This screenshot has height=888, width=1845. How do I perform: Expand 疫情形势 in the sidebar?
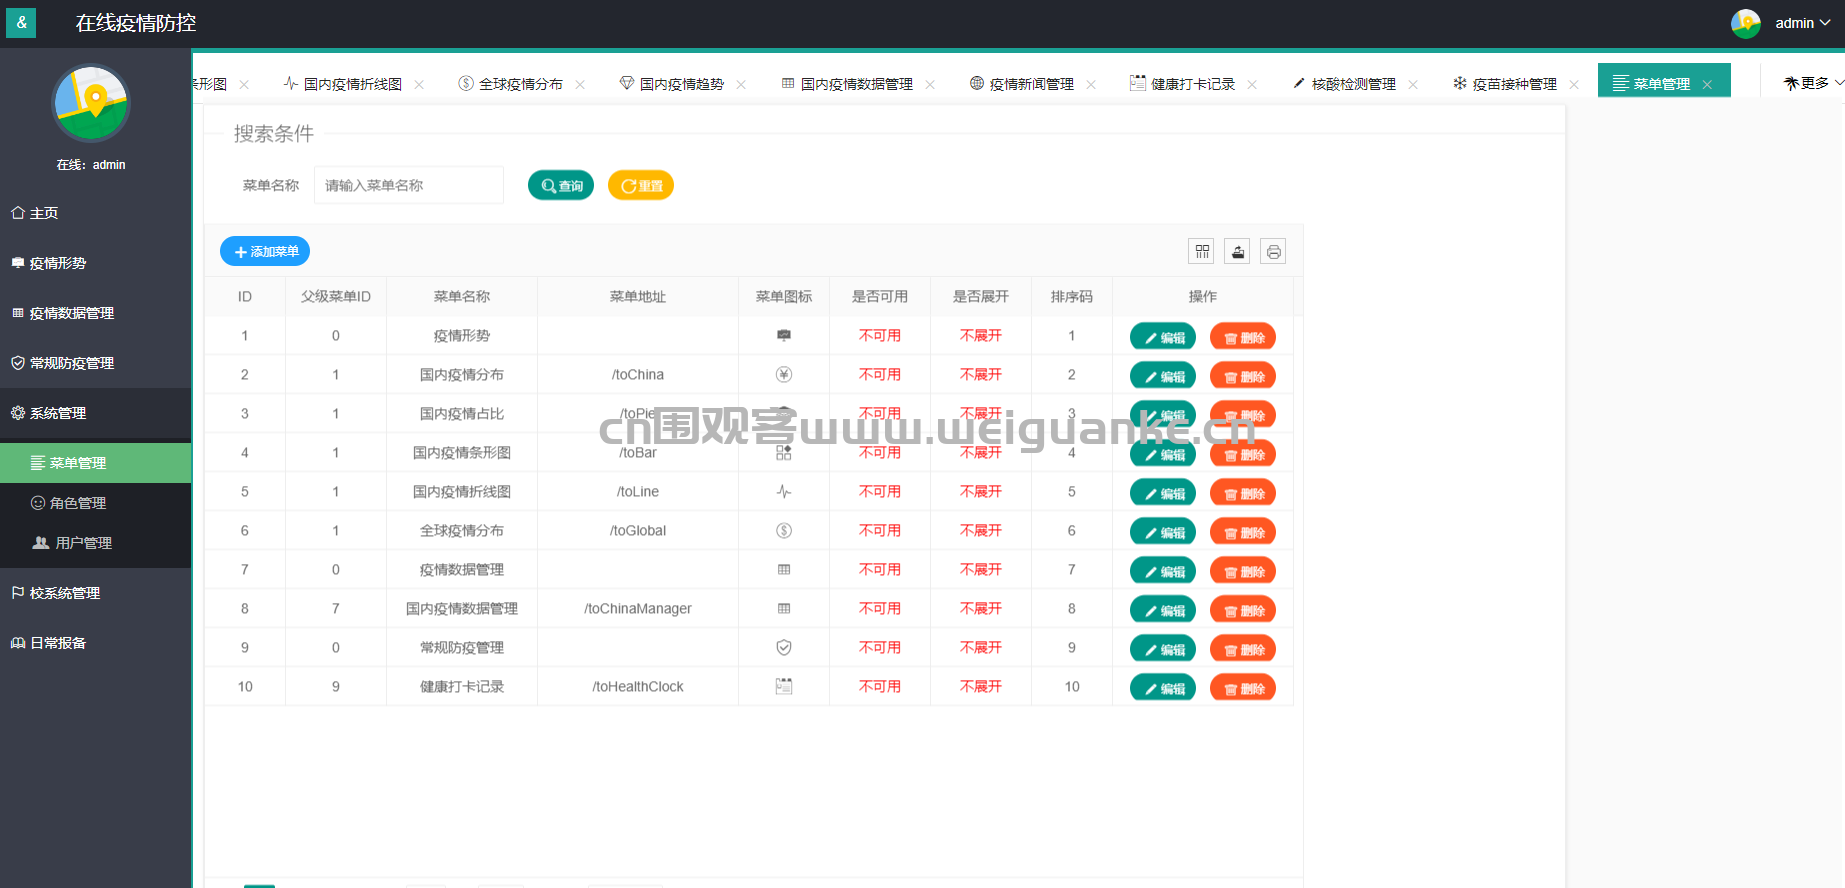point(58,263)
